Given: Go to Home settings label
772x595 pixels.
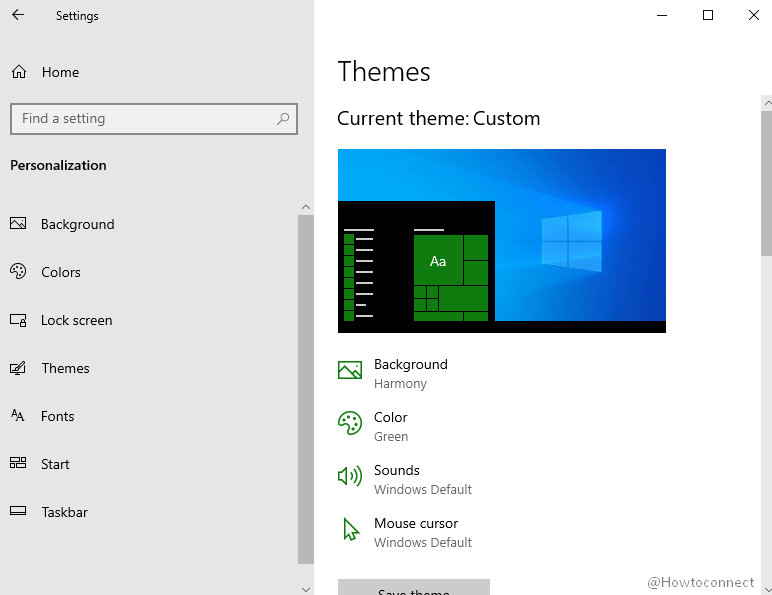Looking at the screenshot, I should tap(61, 72).
